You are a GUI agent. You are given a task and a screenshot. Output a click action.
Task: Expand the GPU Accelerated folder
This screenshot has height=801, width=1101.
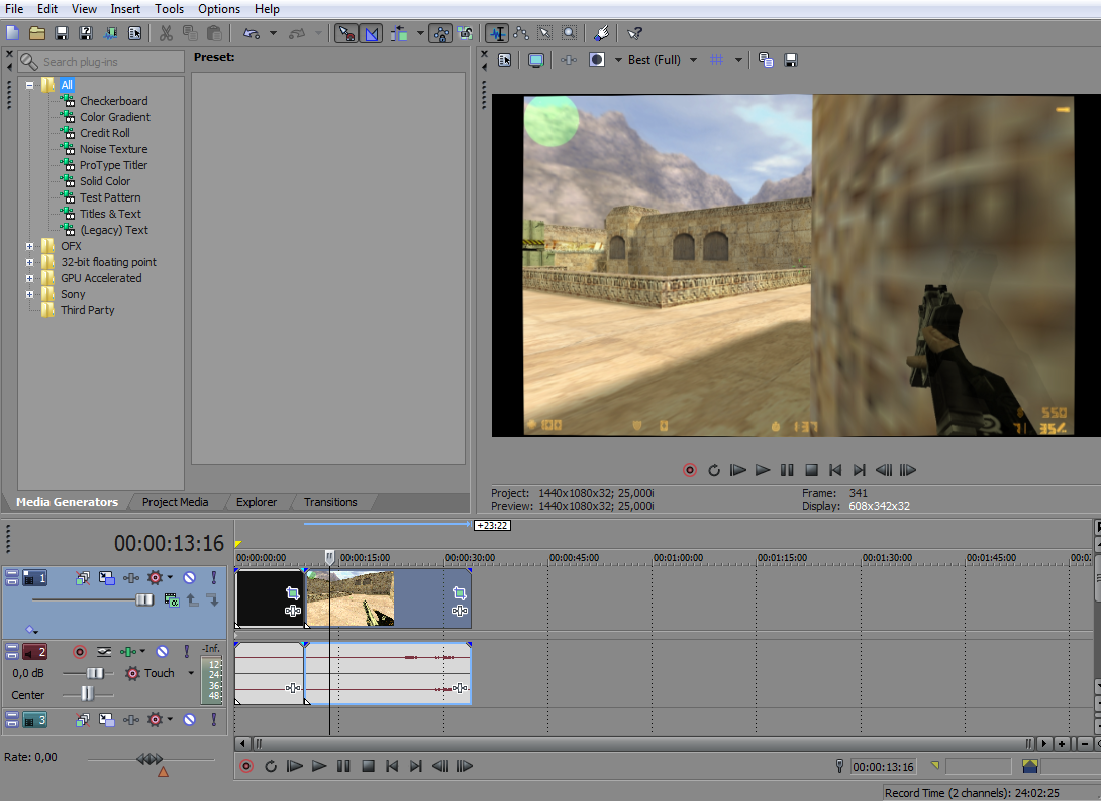[29, 279]
